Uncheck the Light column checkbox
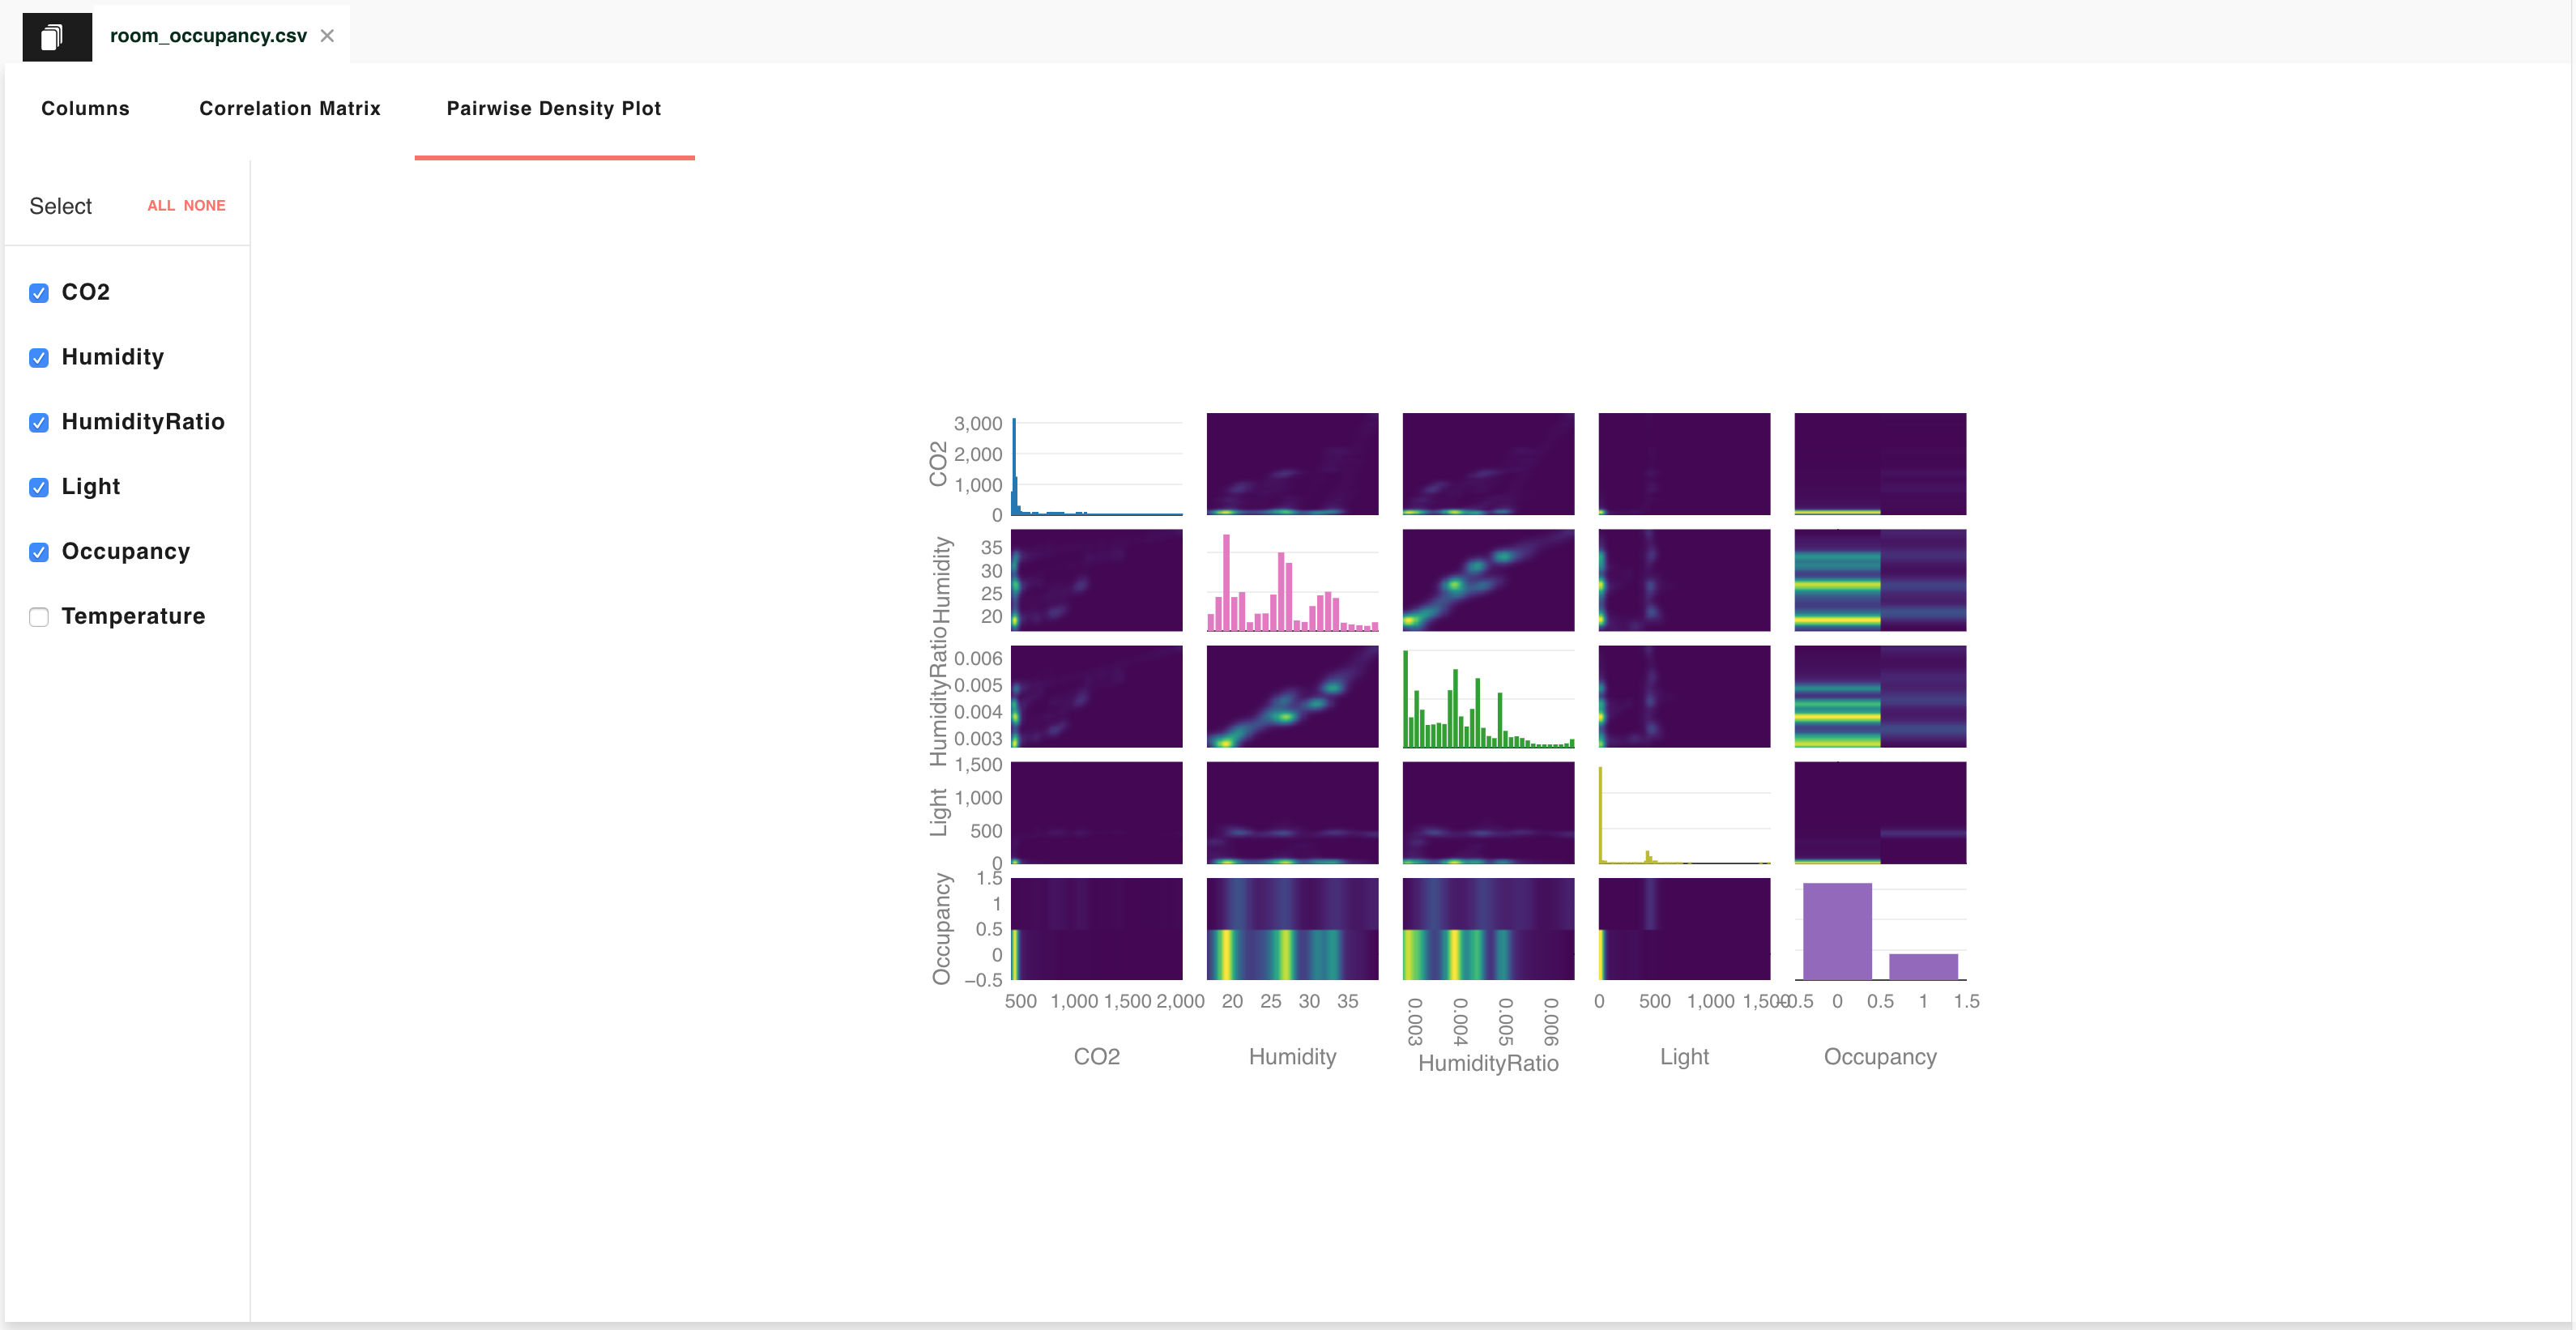This screenshot has height=1330, width=2576. tap(39, 488)
